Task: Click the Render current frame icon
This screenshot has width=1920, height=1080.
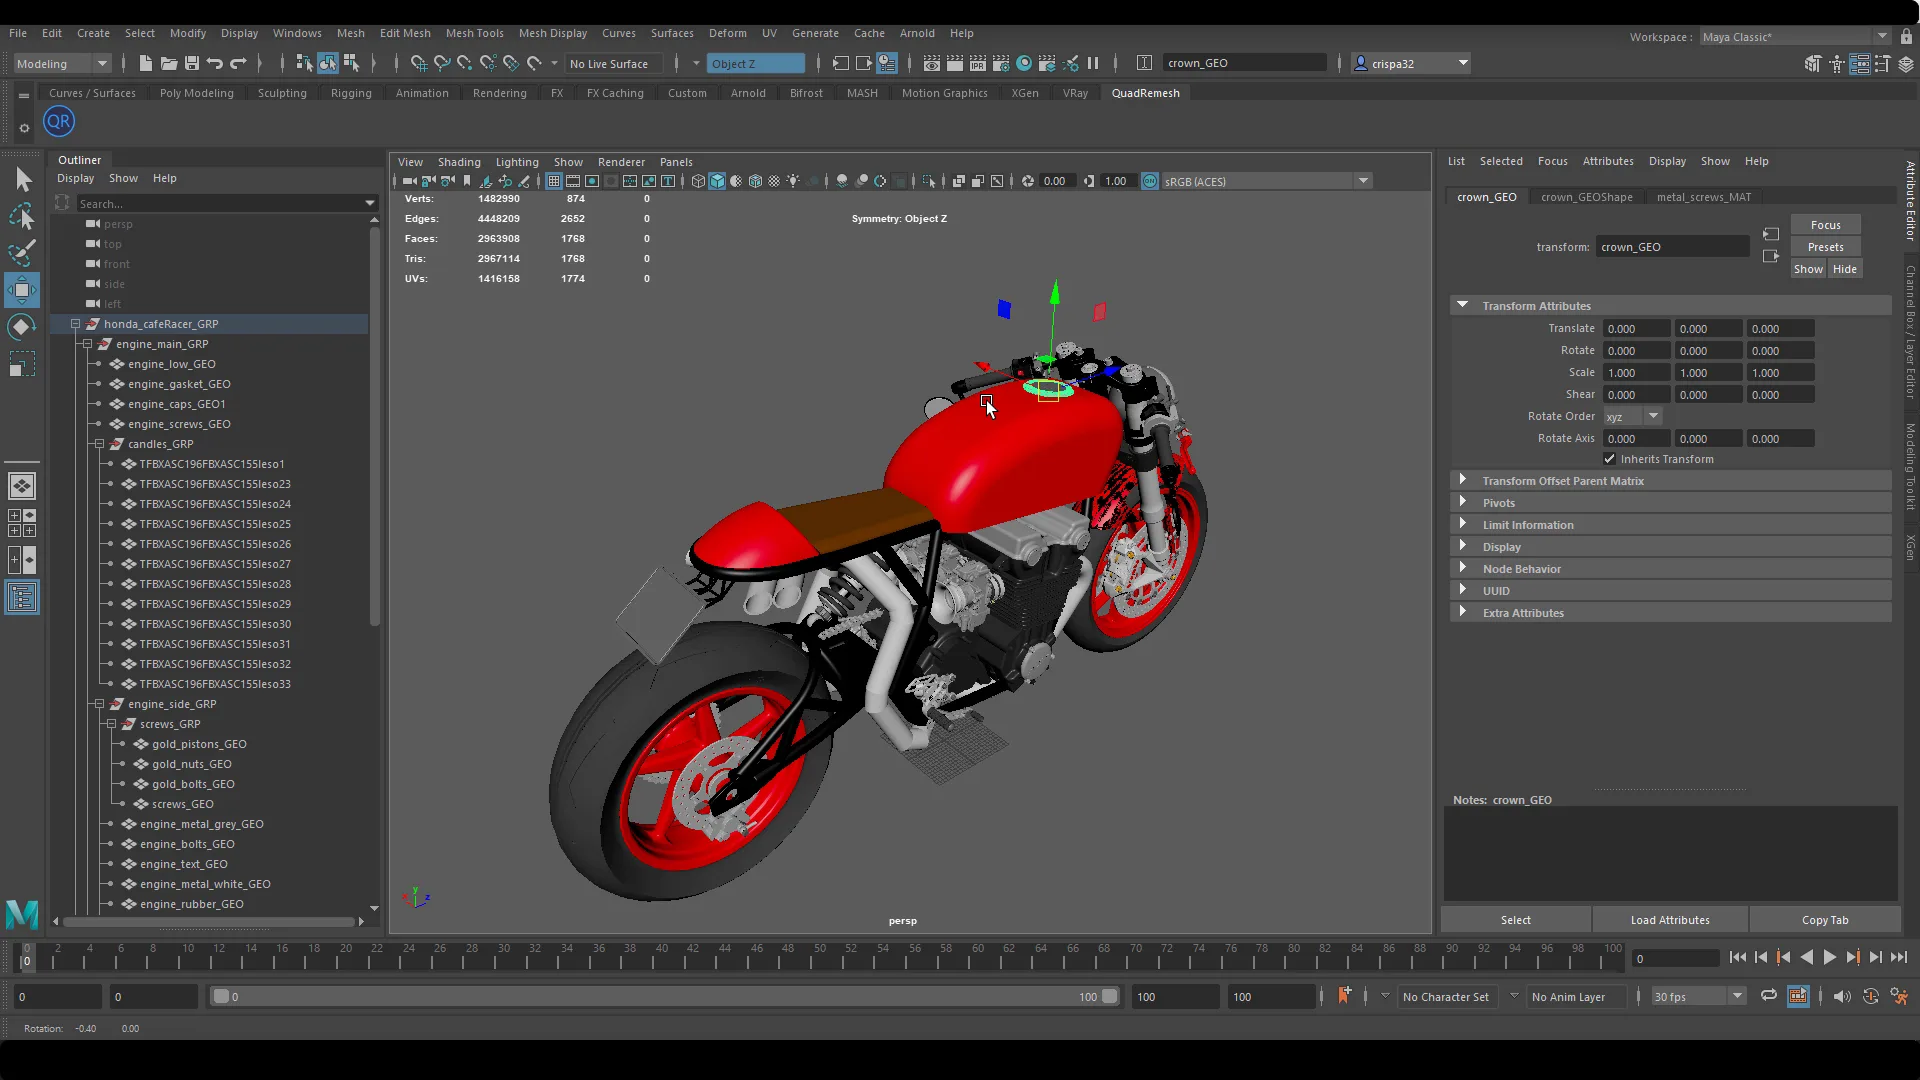Action: coord(955,63)
